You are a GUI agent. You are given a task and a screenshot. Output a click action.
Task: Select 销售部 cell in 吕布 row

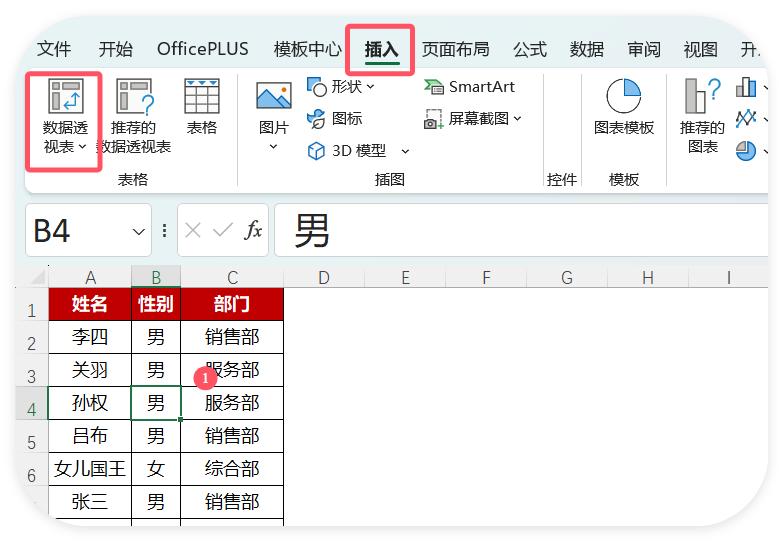pos(232,436)
